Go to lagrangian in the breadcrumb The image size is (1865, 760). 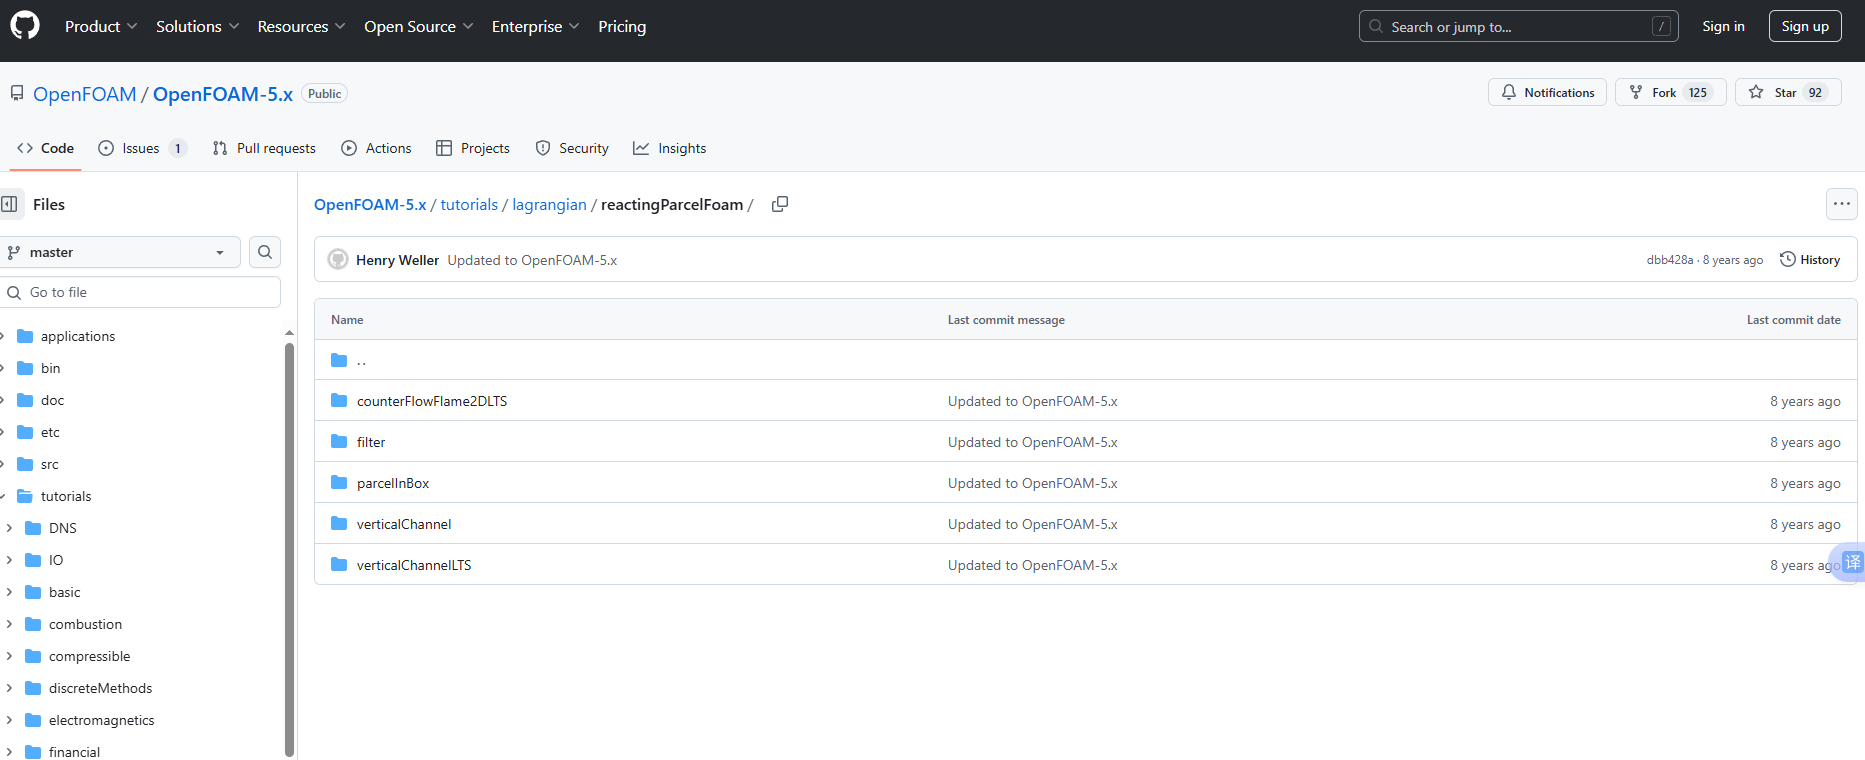pyautogui.click(x=549, y=204)
